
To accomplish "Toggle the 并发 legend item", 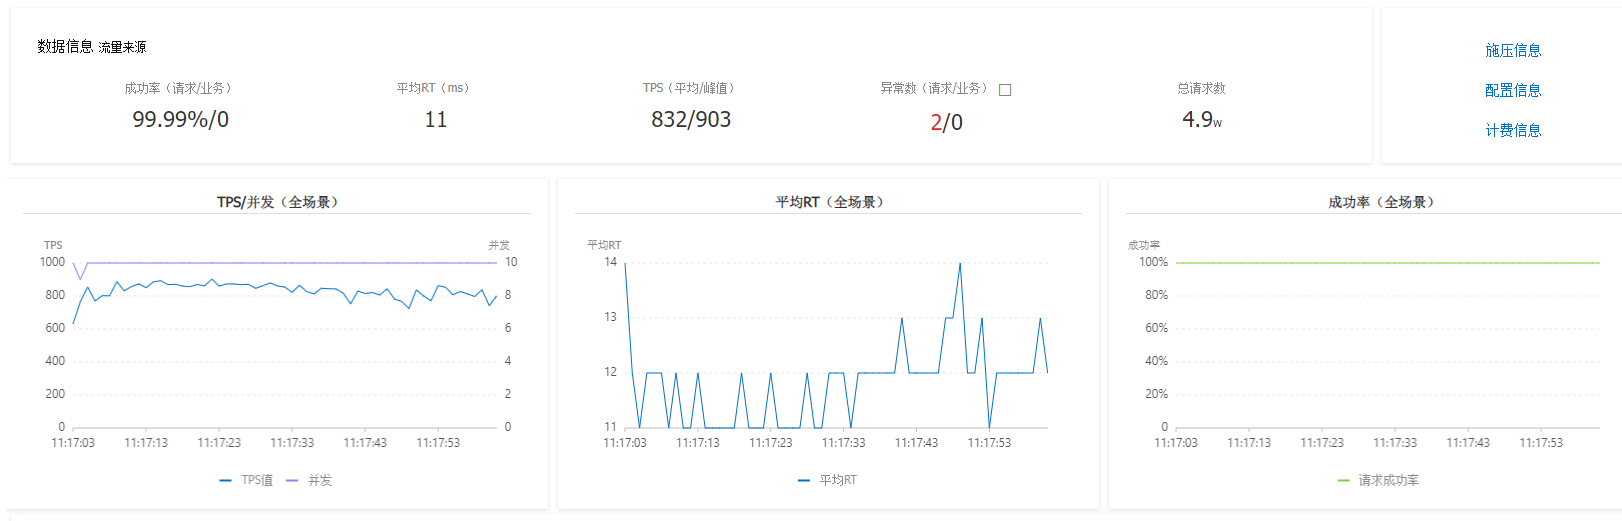I will pyautogui.click(x=309, y=480).
